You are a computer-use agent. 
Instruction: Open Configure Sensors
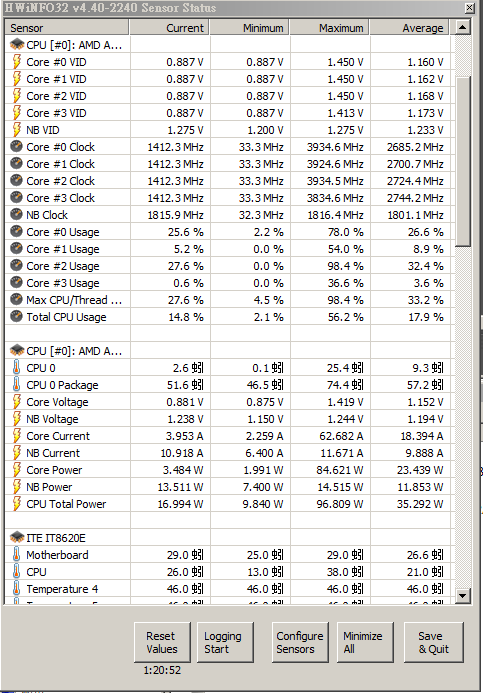coord(300,642)
